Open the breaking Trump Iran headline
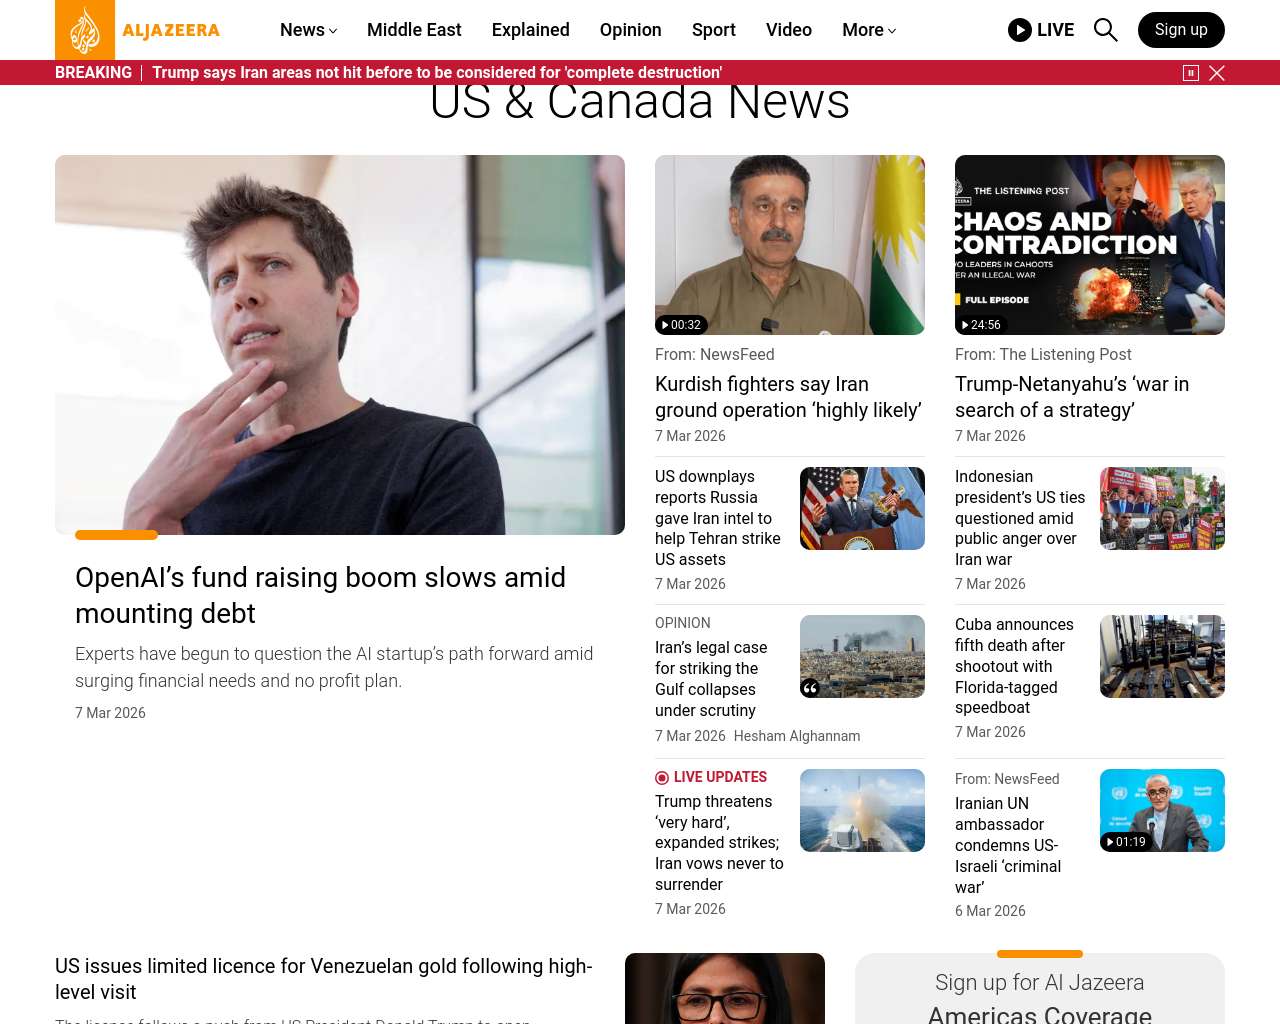 [x=437, y=73]
